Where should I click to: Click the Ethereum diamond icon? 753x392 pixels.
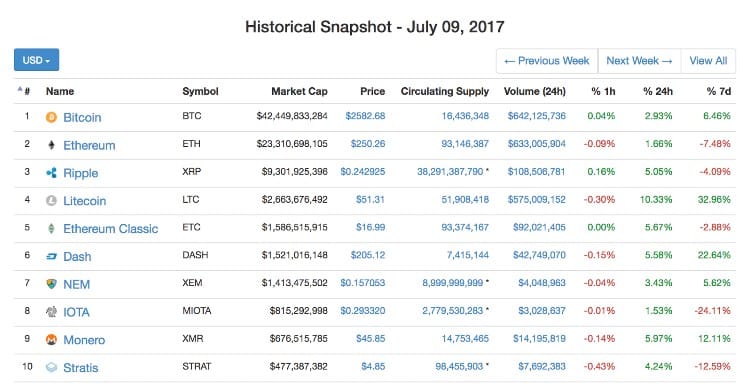point(51,145)
